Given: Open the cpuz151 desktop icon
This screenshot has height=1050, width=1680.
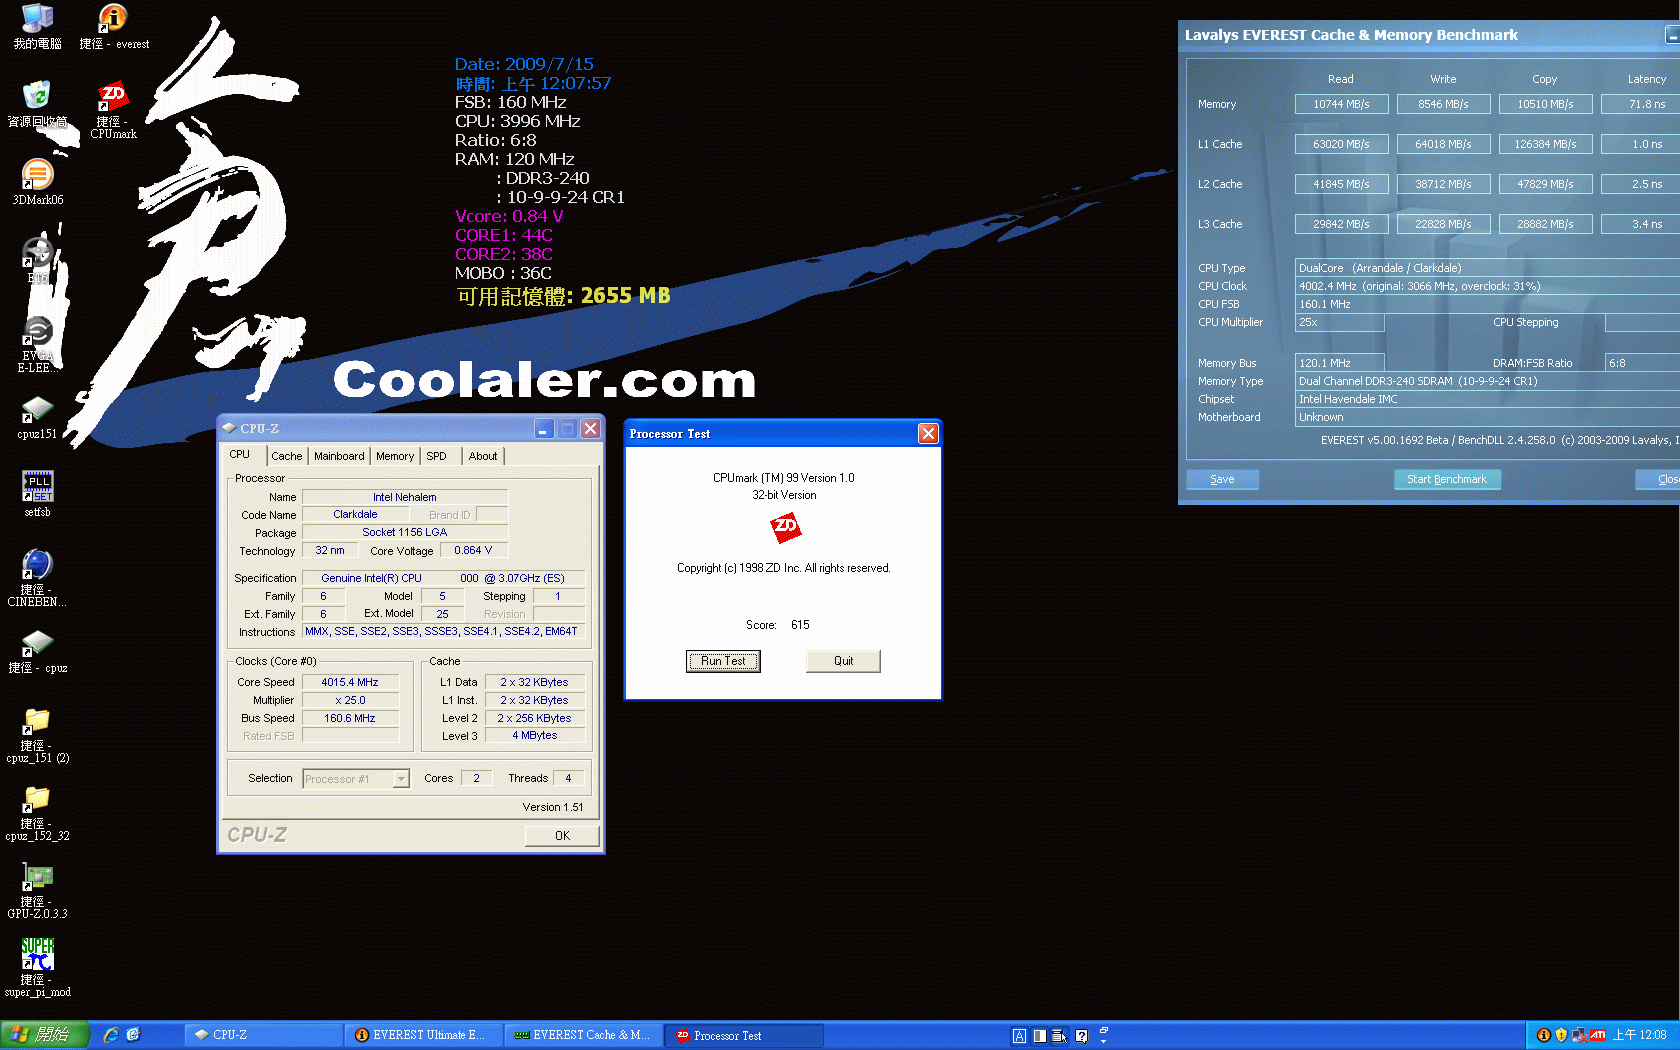Looking at the screenshot, I should click(37, 417).
